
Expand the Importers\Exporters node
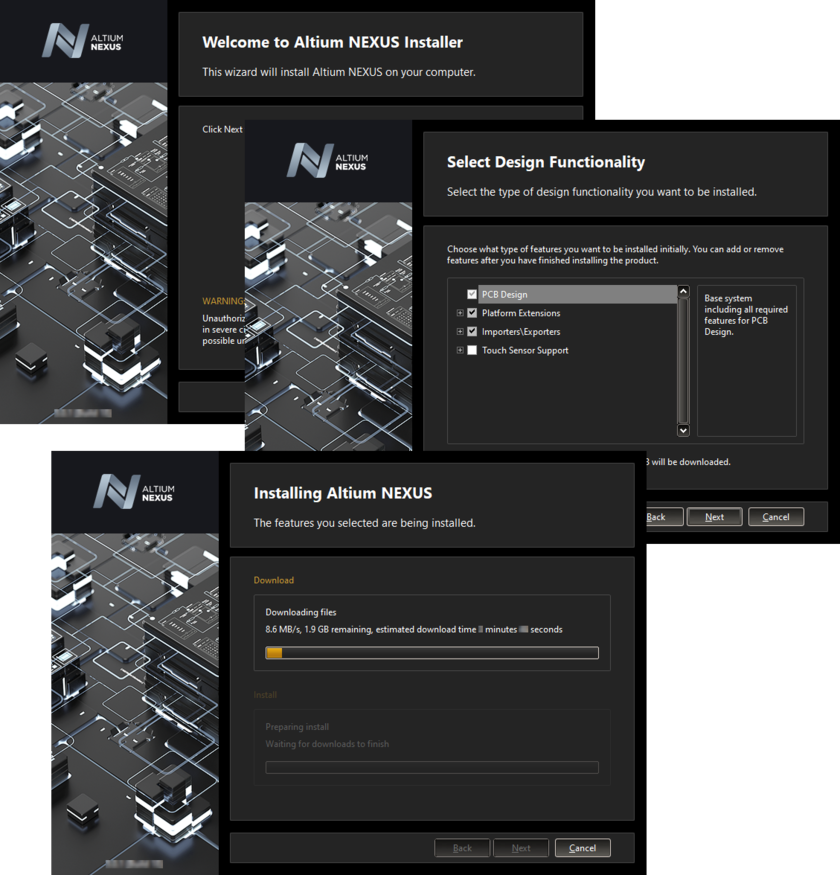458,332
